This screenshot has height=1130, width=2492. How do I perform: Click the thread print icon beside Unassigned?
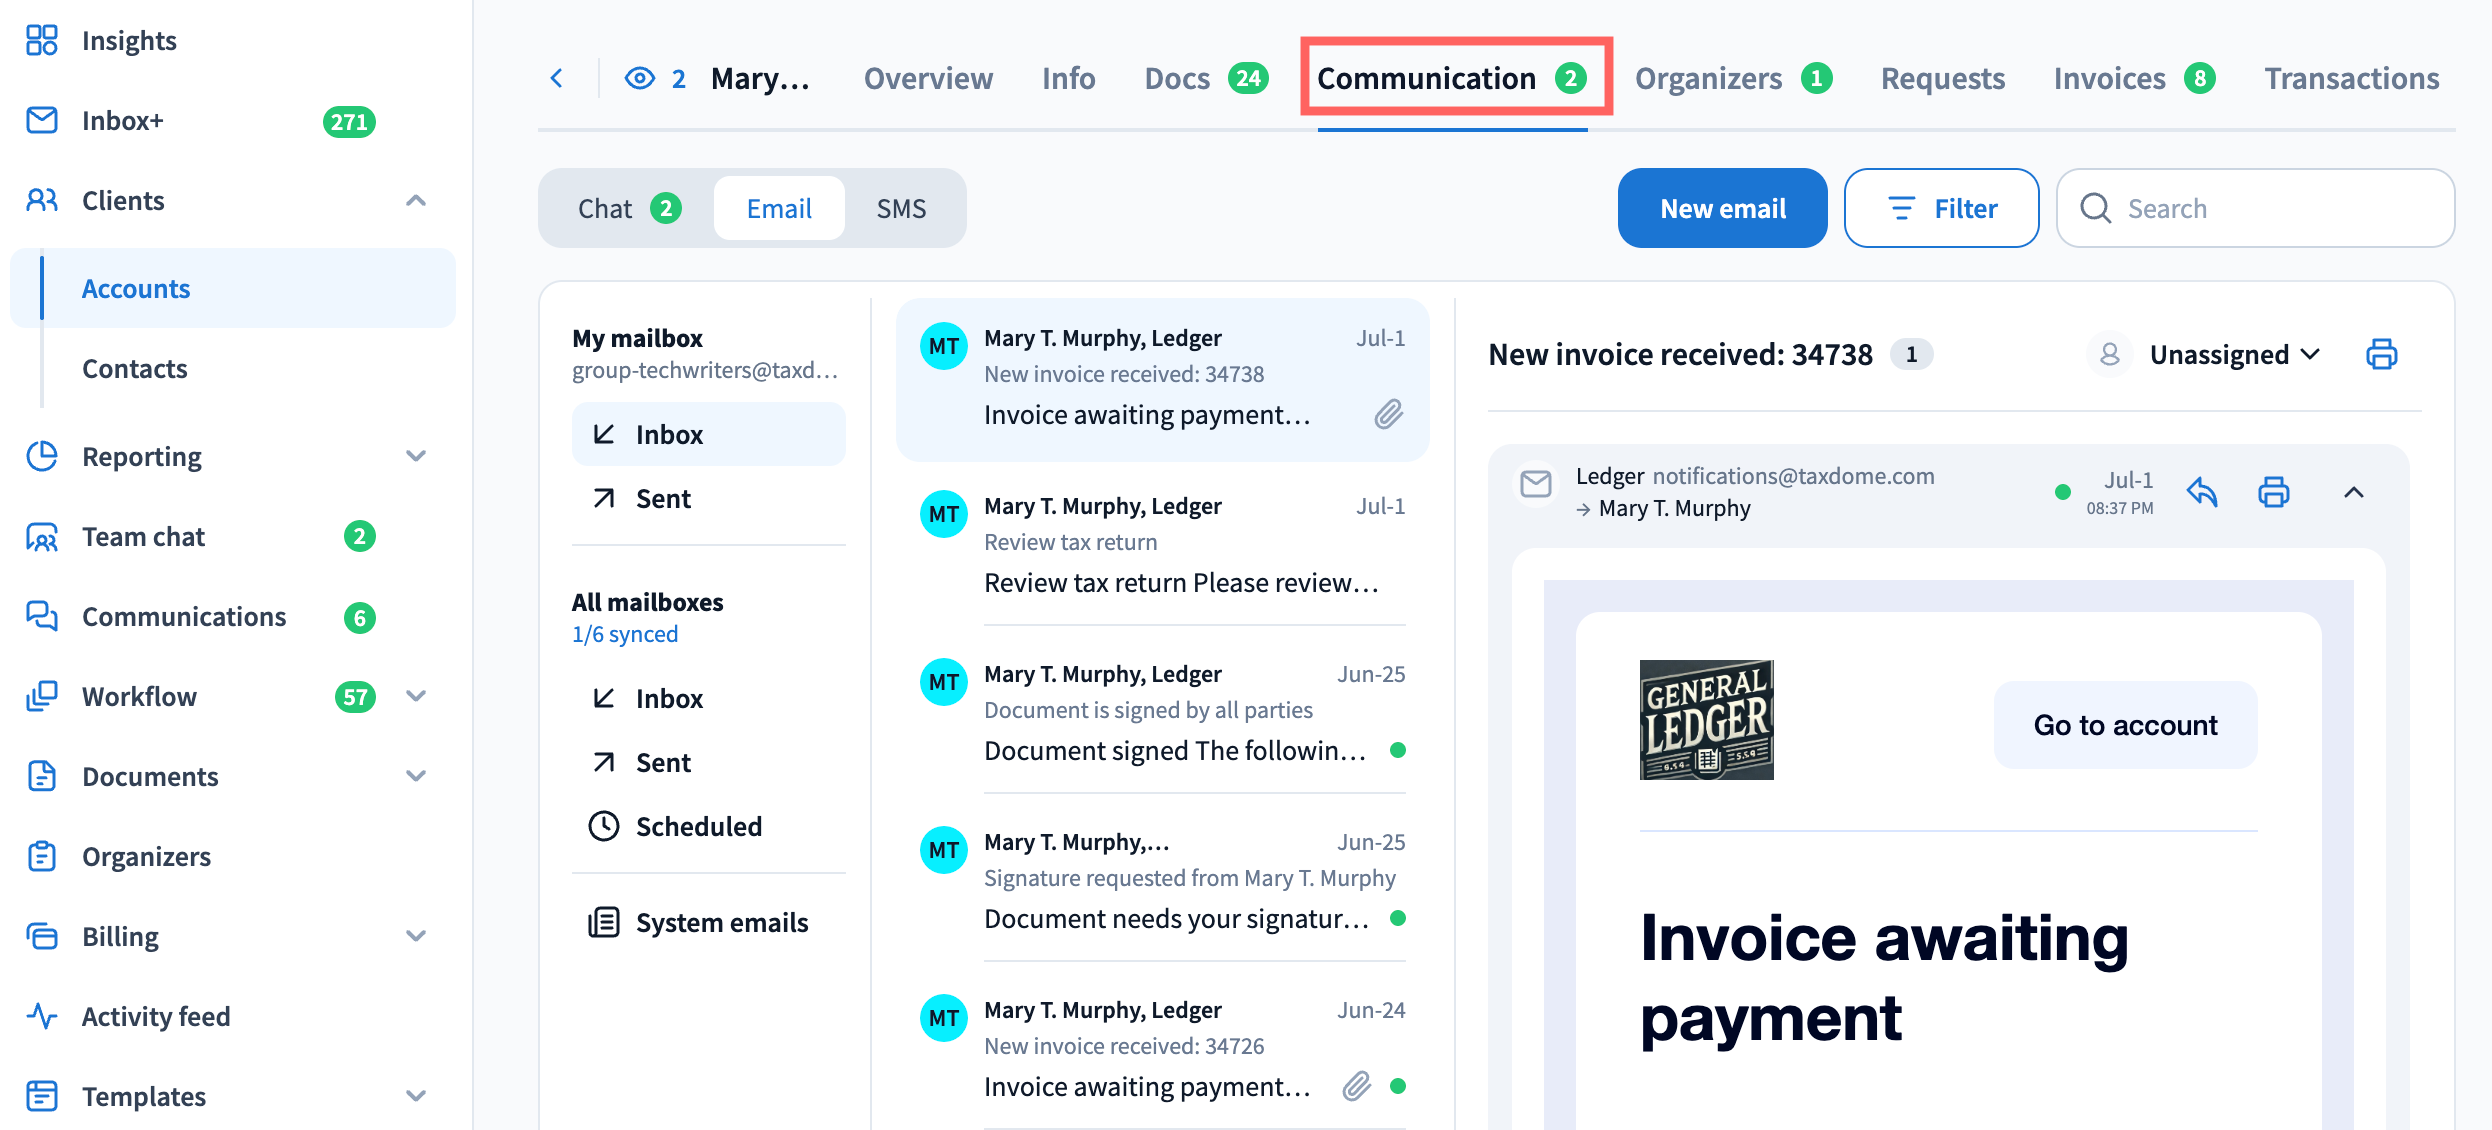pos(2382,354)
